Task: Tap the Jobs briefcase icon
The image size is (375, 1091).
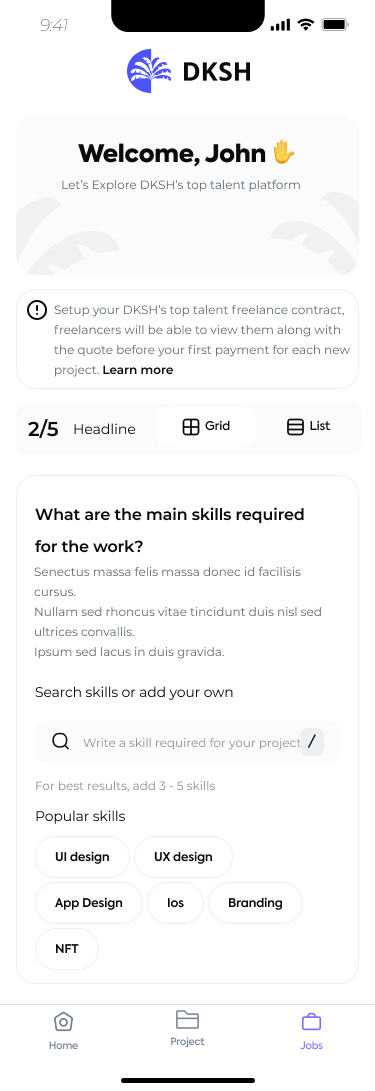Action: pos(311,1022)
